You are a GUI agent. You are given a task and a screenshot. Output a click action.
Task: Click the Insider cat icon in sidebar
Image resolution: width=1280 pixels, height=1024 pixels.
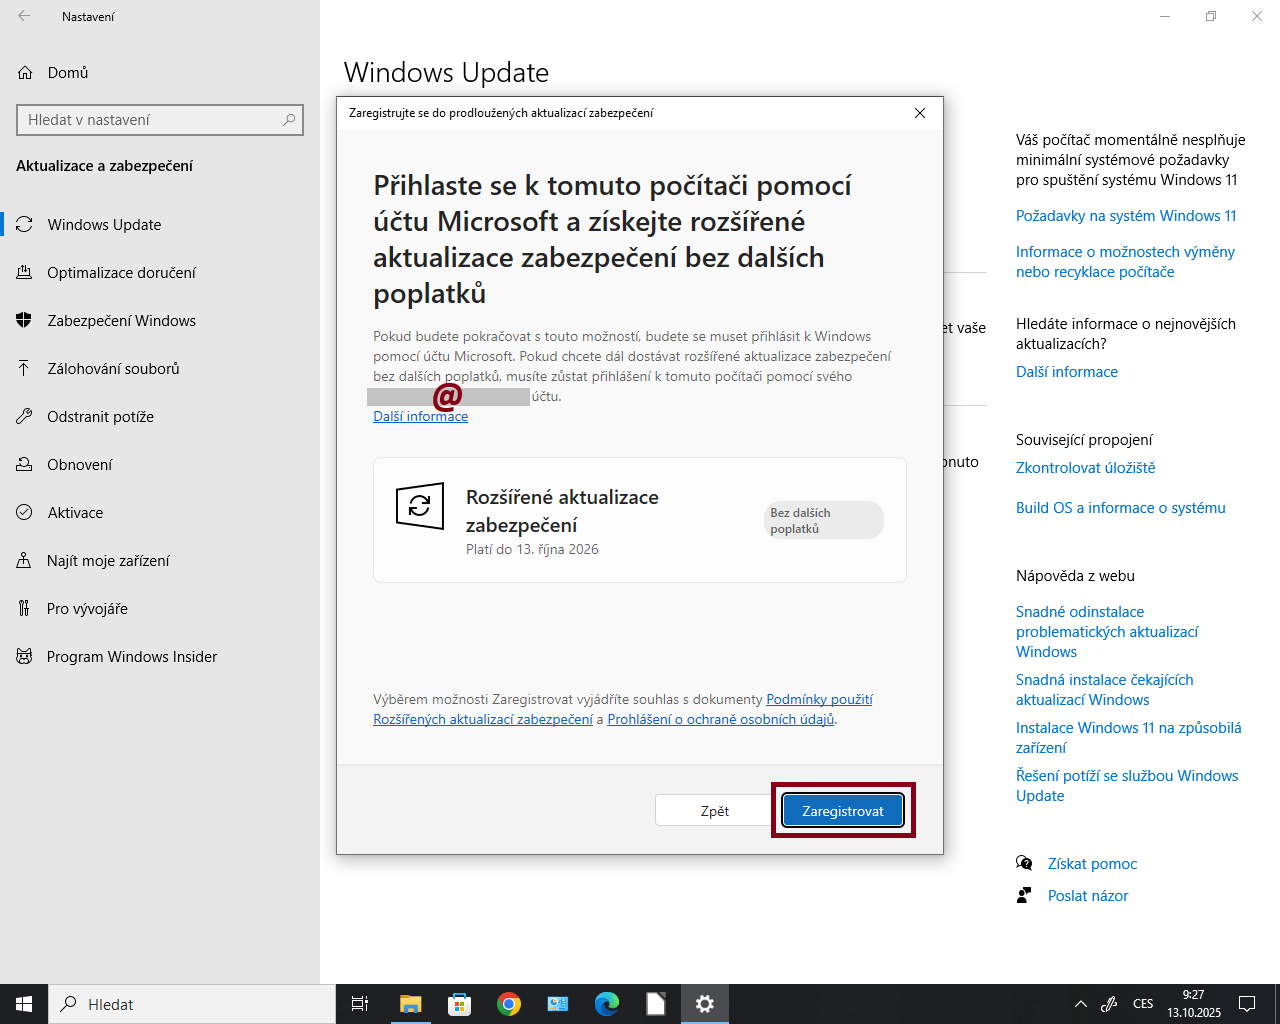click(24, 656)
